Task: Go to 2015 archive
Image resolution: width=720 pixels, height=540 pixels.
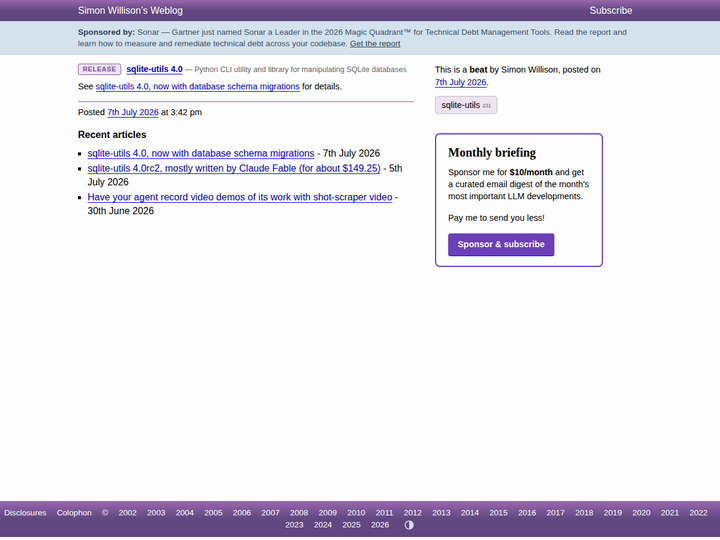Action: tap(498, 513)
